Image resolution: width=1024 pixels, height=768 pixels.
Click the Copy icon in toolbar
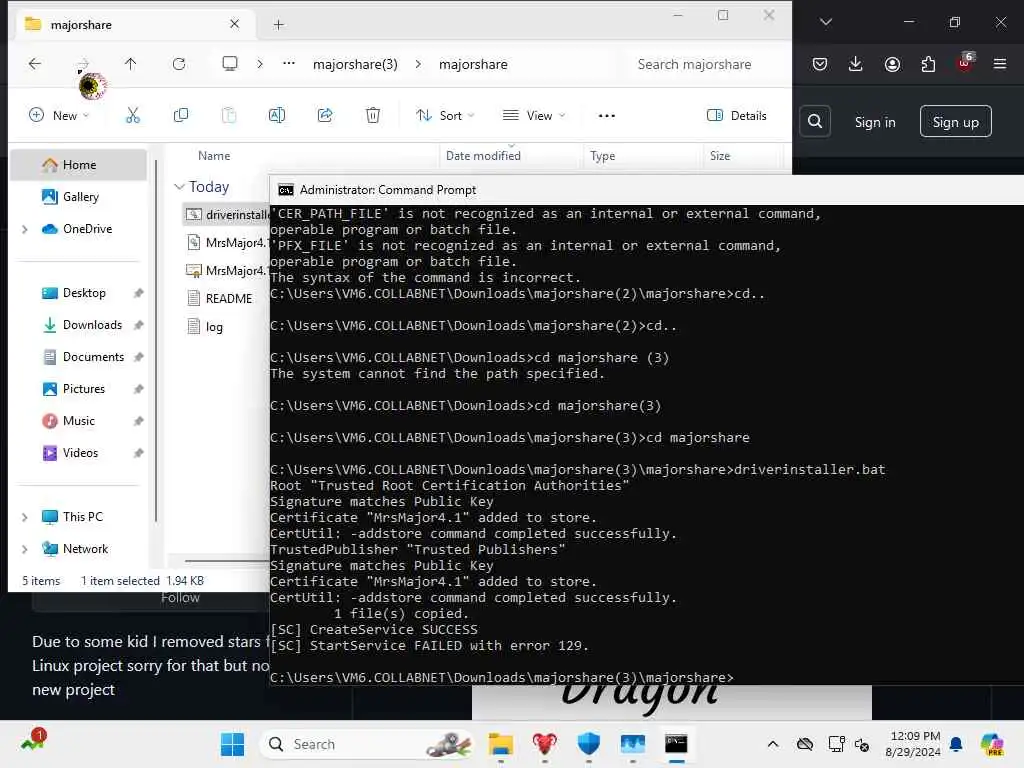click(181, 116)
